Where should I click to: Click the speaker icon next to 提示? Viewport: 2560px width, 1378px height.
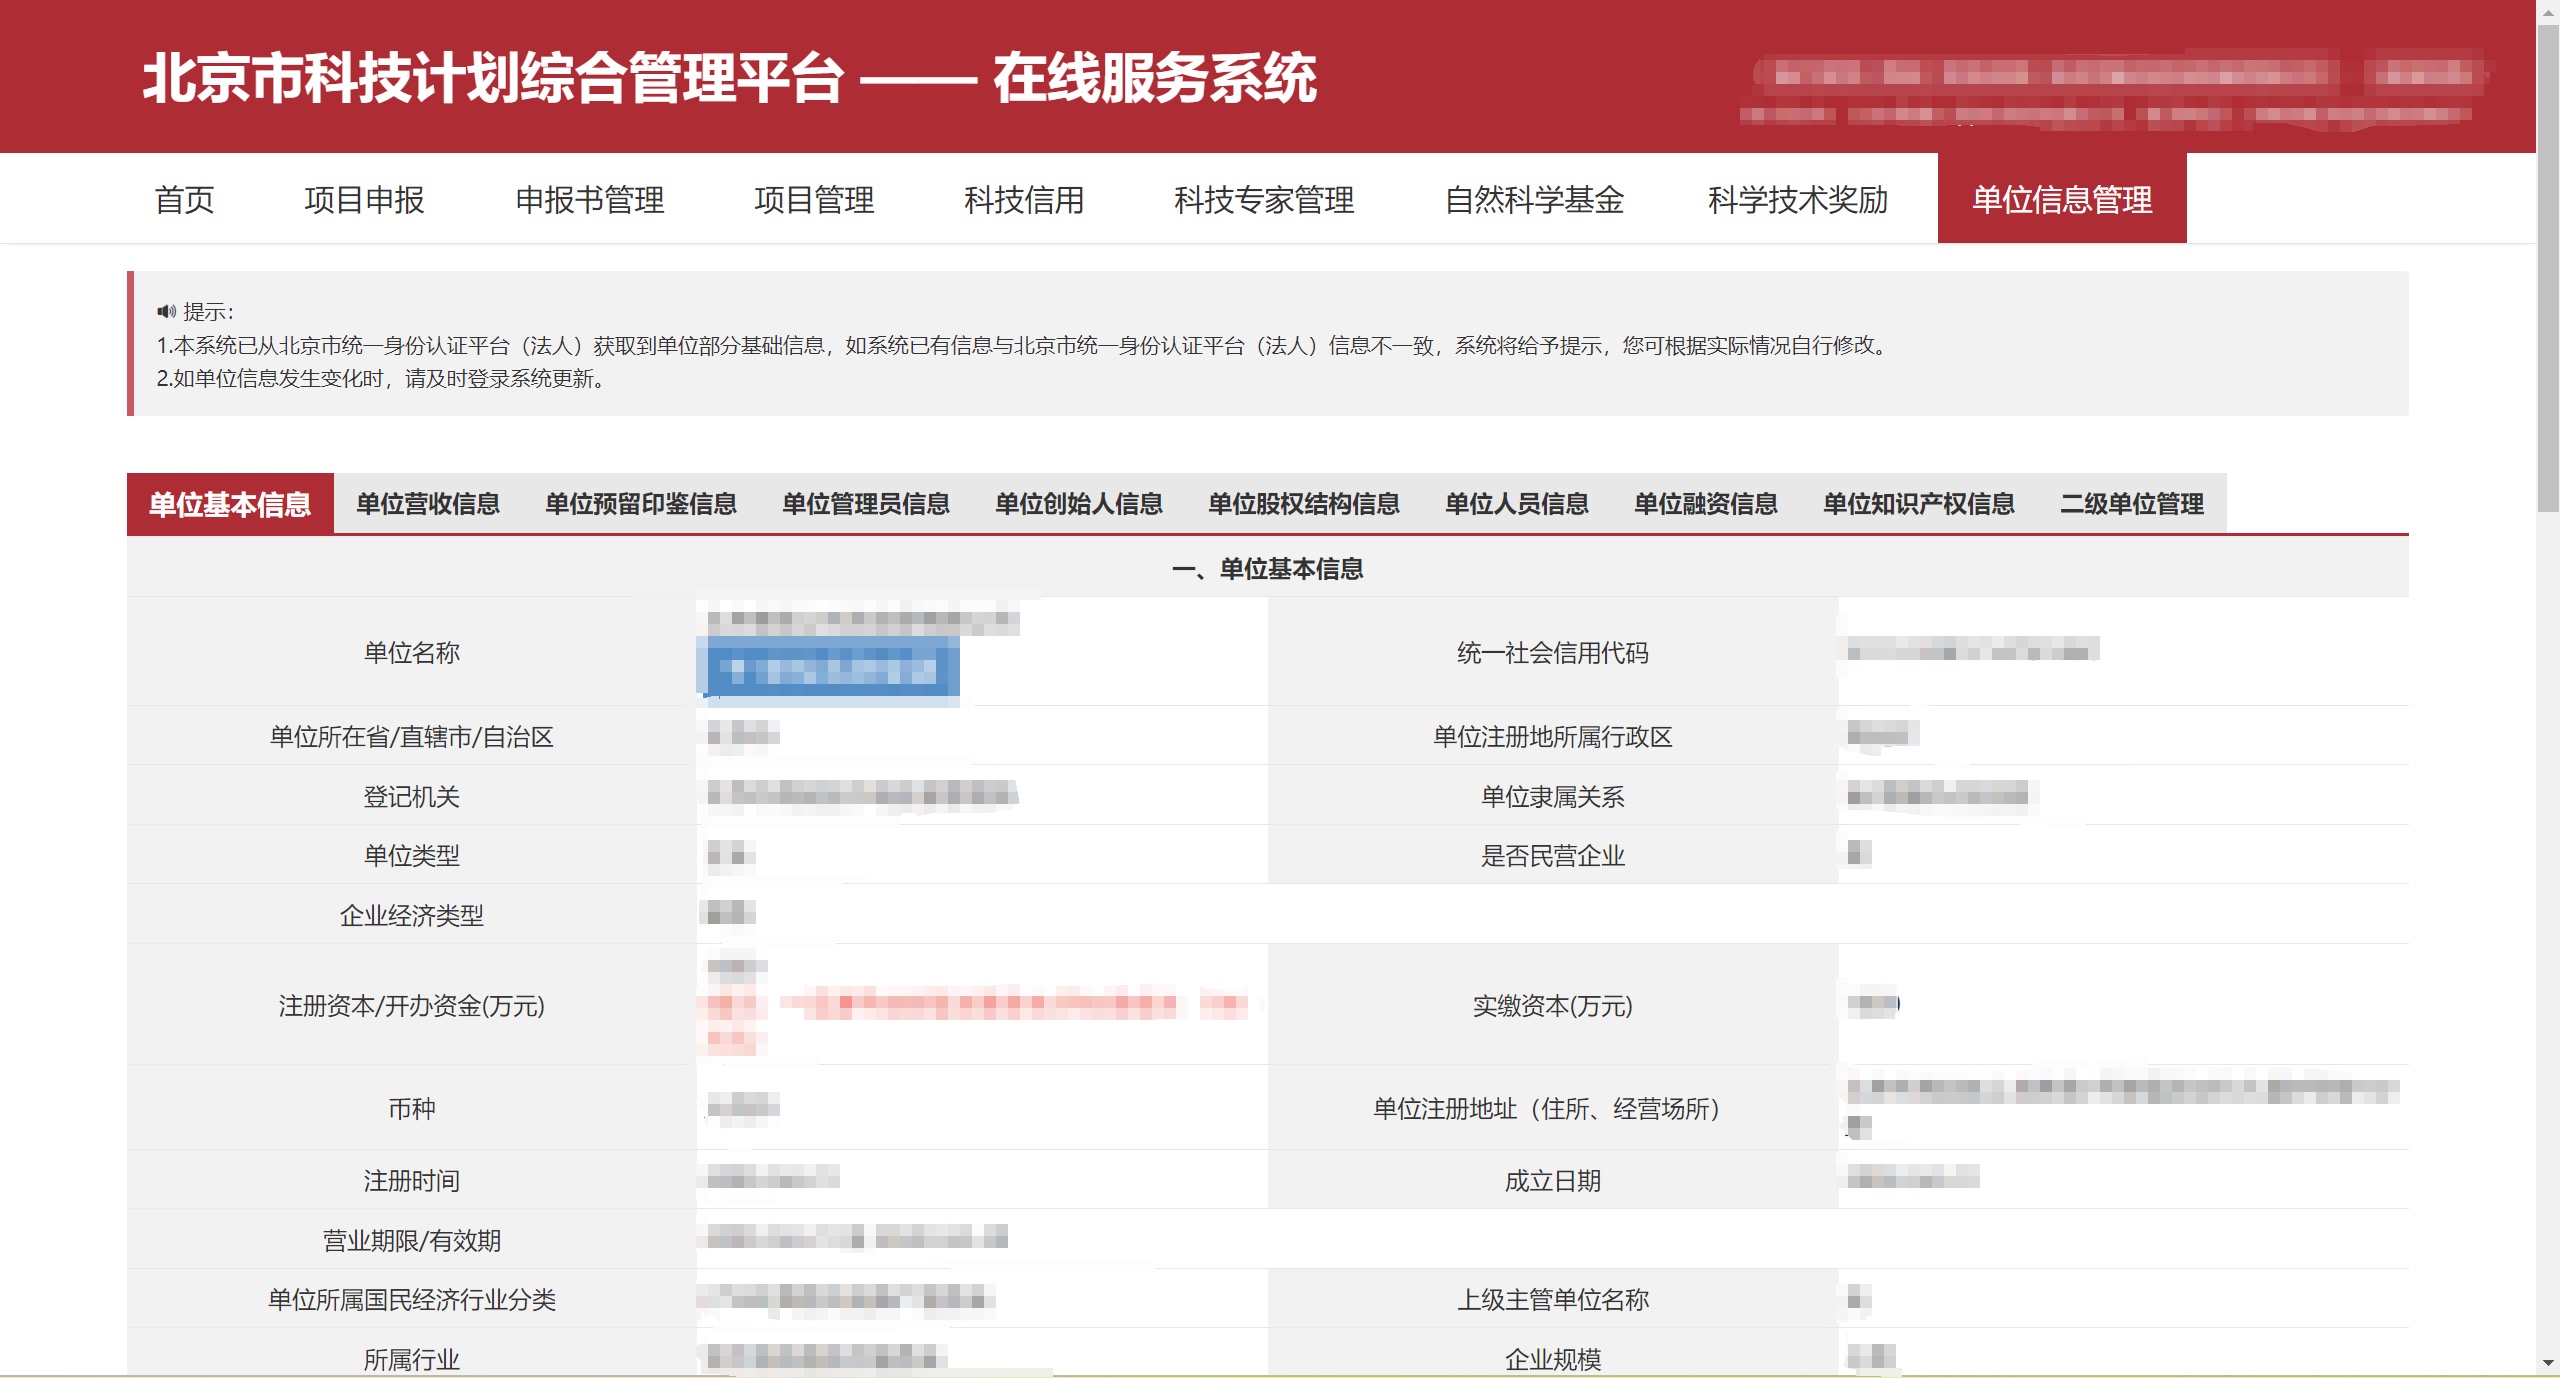[166, 312]
